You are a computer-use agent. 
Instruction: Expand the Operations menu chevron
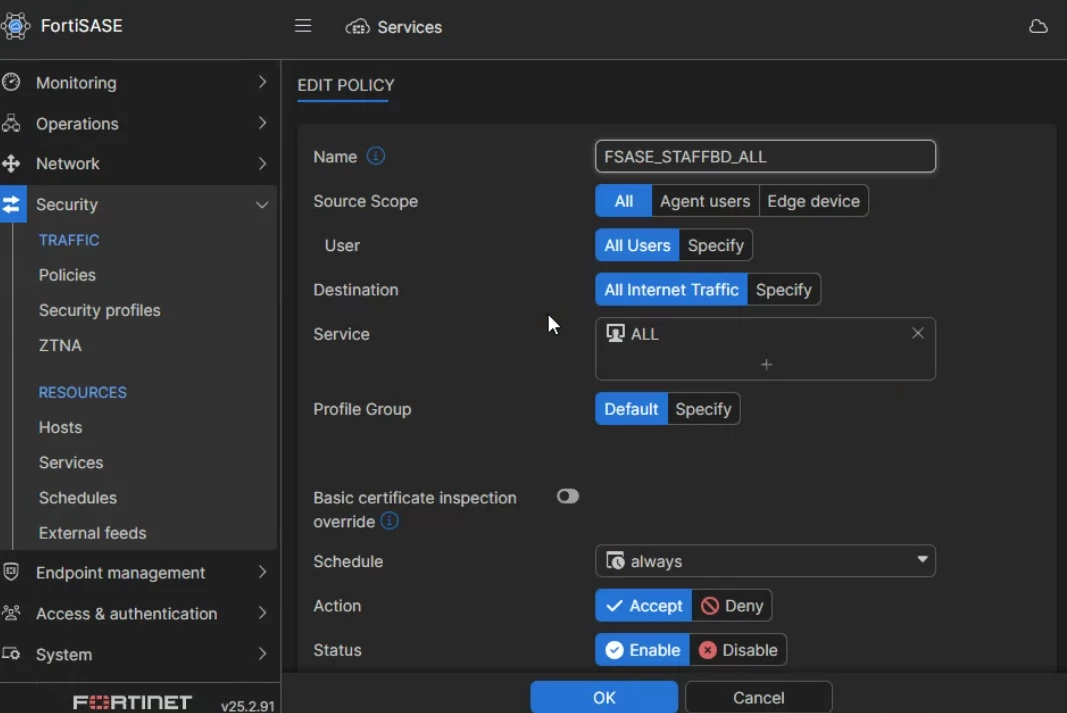[x=262, y=123]
